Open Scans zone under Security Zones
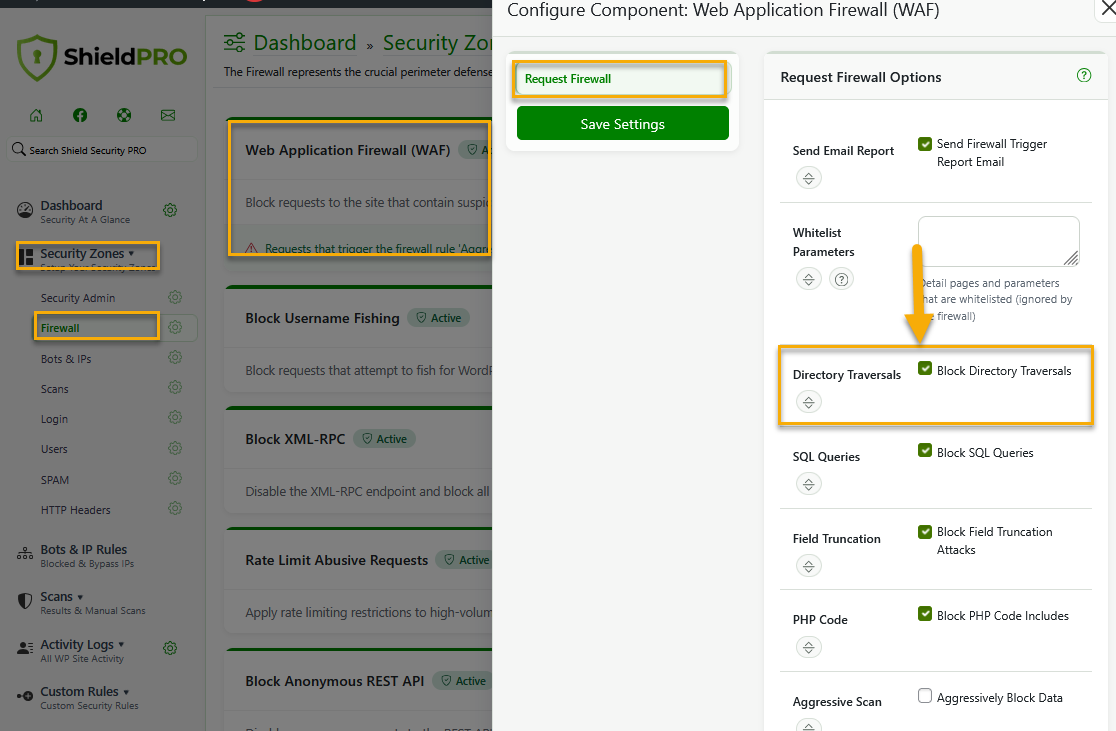 coord(55,389)
